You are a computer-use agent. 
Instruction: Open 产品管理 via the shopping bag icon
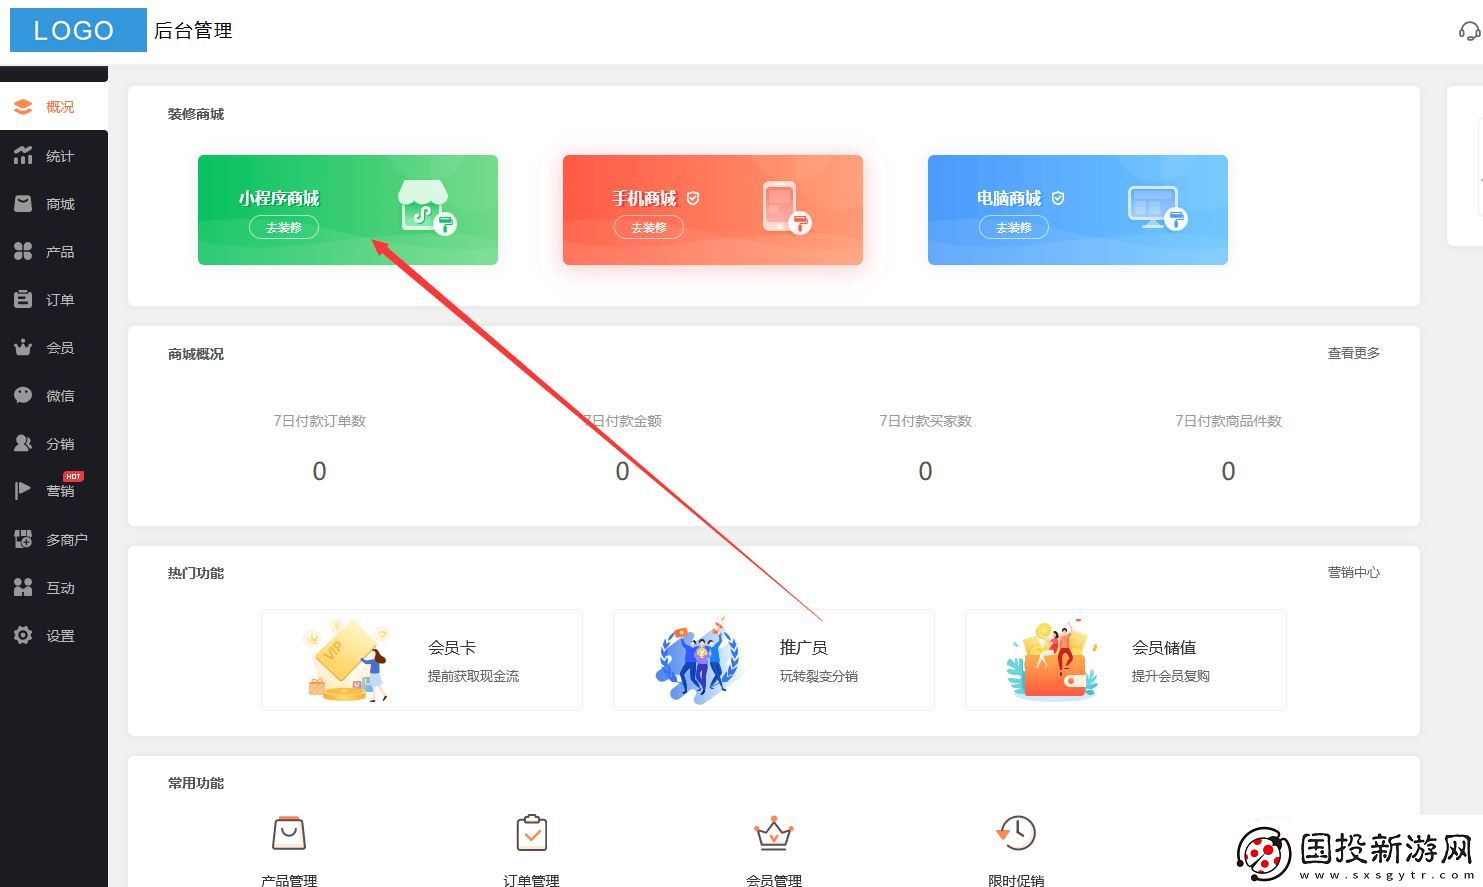(289, 832)
